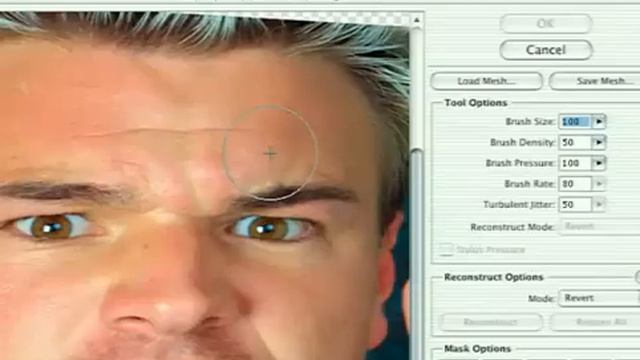Click the Reconstruct button
The image size is (640, 360).
491,322
